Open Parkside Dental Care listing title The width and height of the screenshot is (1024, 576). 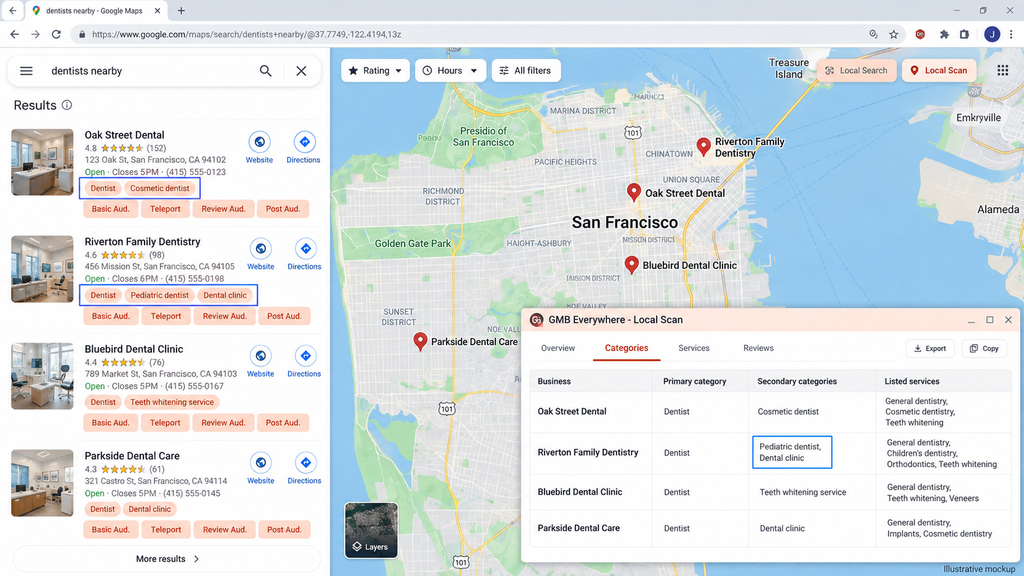(132, 456)
